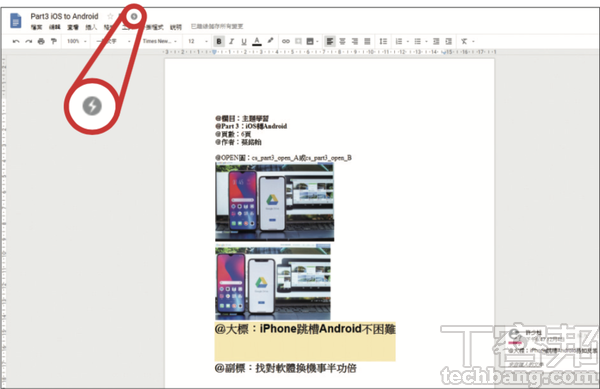Expand the arrow next to clear formatting

(473, 41)
